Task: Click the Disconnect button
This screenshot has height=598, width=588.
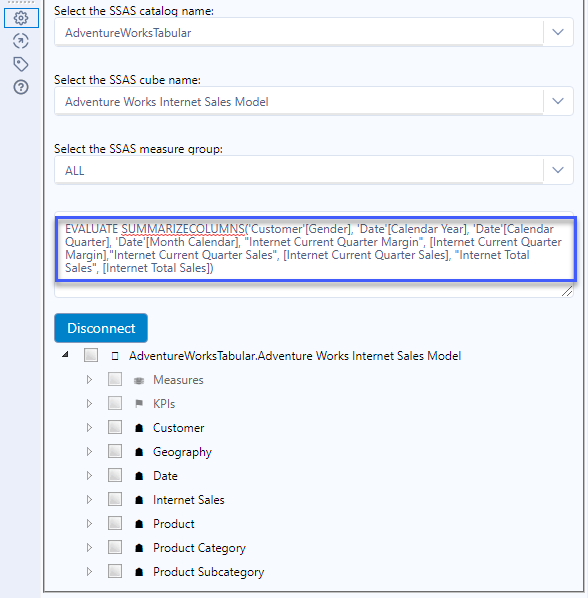Action: point(101,328)
